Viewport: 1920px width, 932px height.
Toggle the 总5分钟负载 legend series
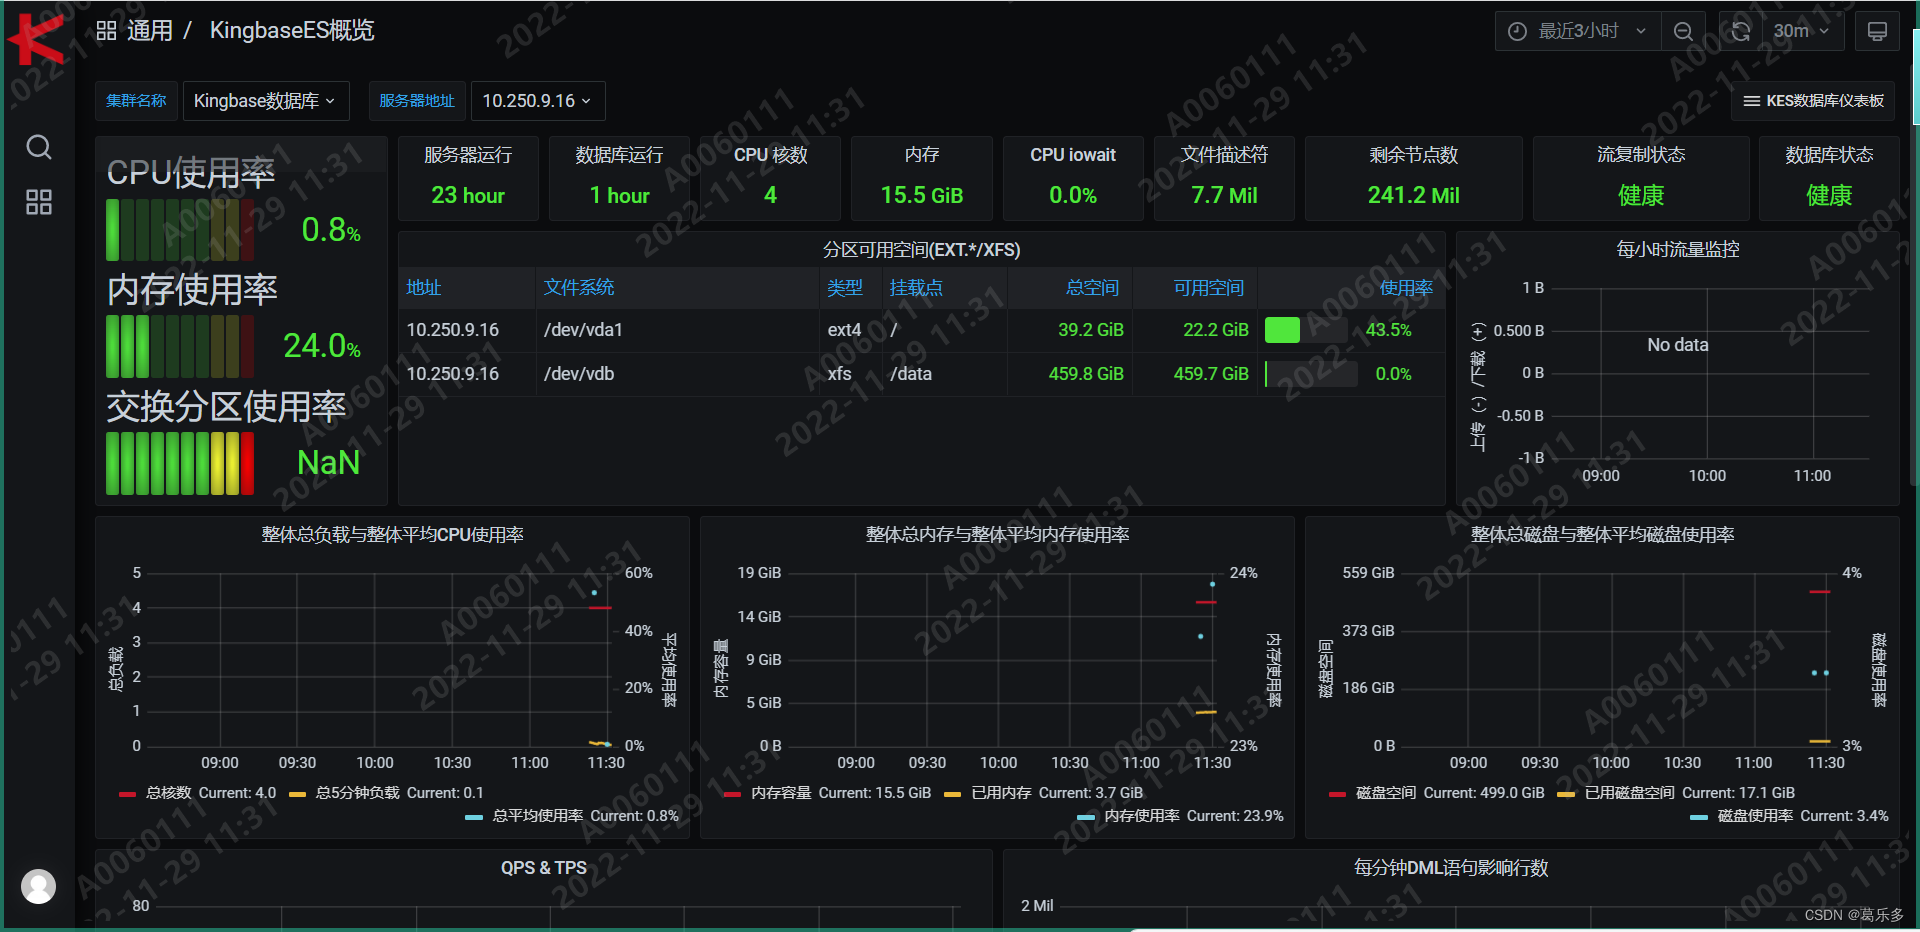(x=358, y=793)
